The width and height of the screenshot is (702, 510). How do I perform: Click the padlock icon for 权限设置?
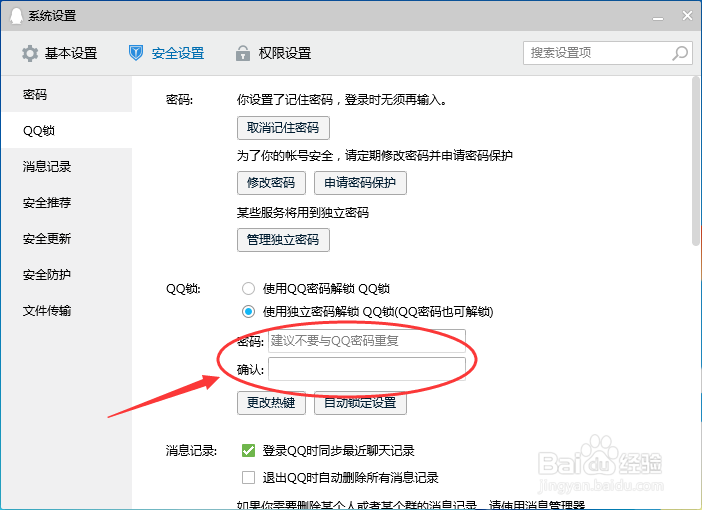point(243,53)
